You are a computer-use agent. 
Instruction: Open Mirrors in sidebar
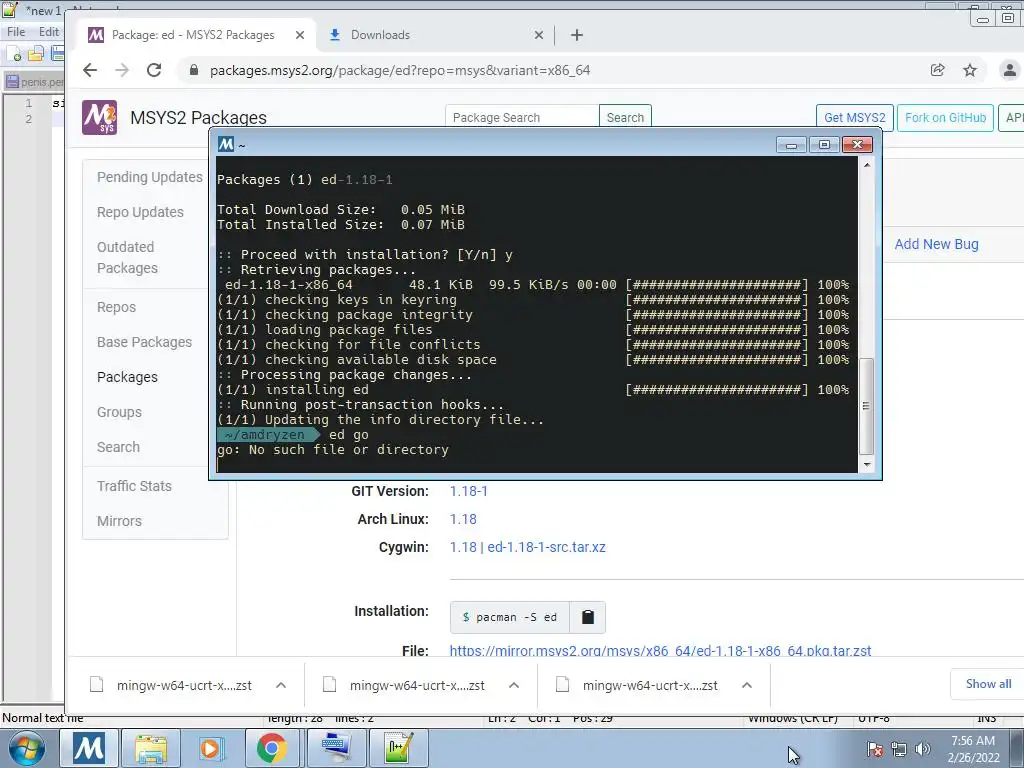pyautogui.click(x=119, y=521)
